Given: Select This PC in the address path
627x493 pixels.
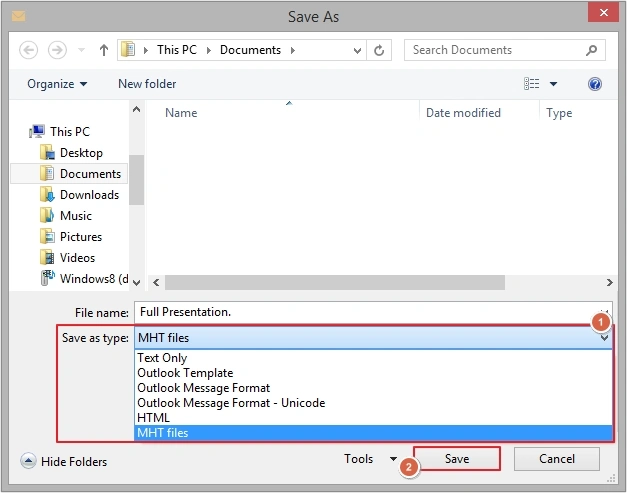Looking at the screenshot, I should tap(177, 50).
